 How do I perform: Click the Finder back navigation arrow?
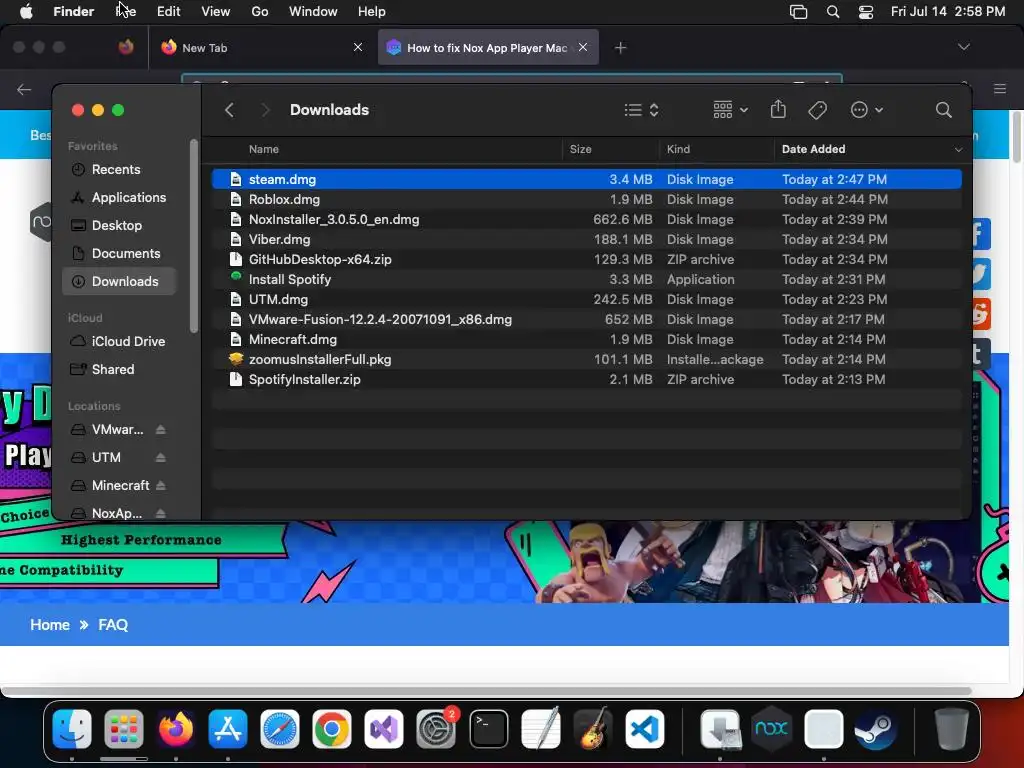(x=229, y=110)
